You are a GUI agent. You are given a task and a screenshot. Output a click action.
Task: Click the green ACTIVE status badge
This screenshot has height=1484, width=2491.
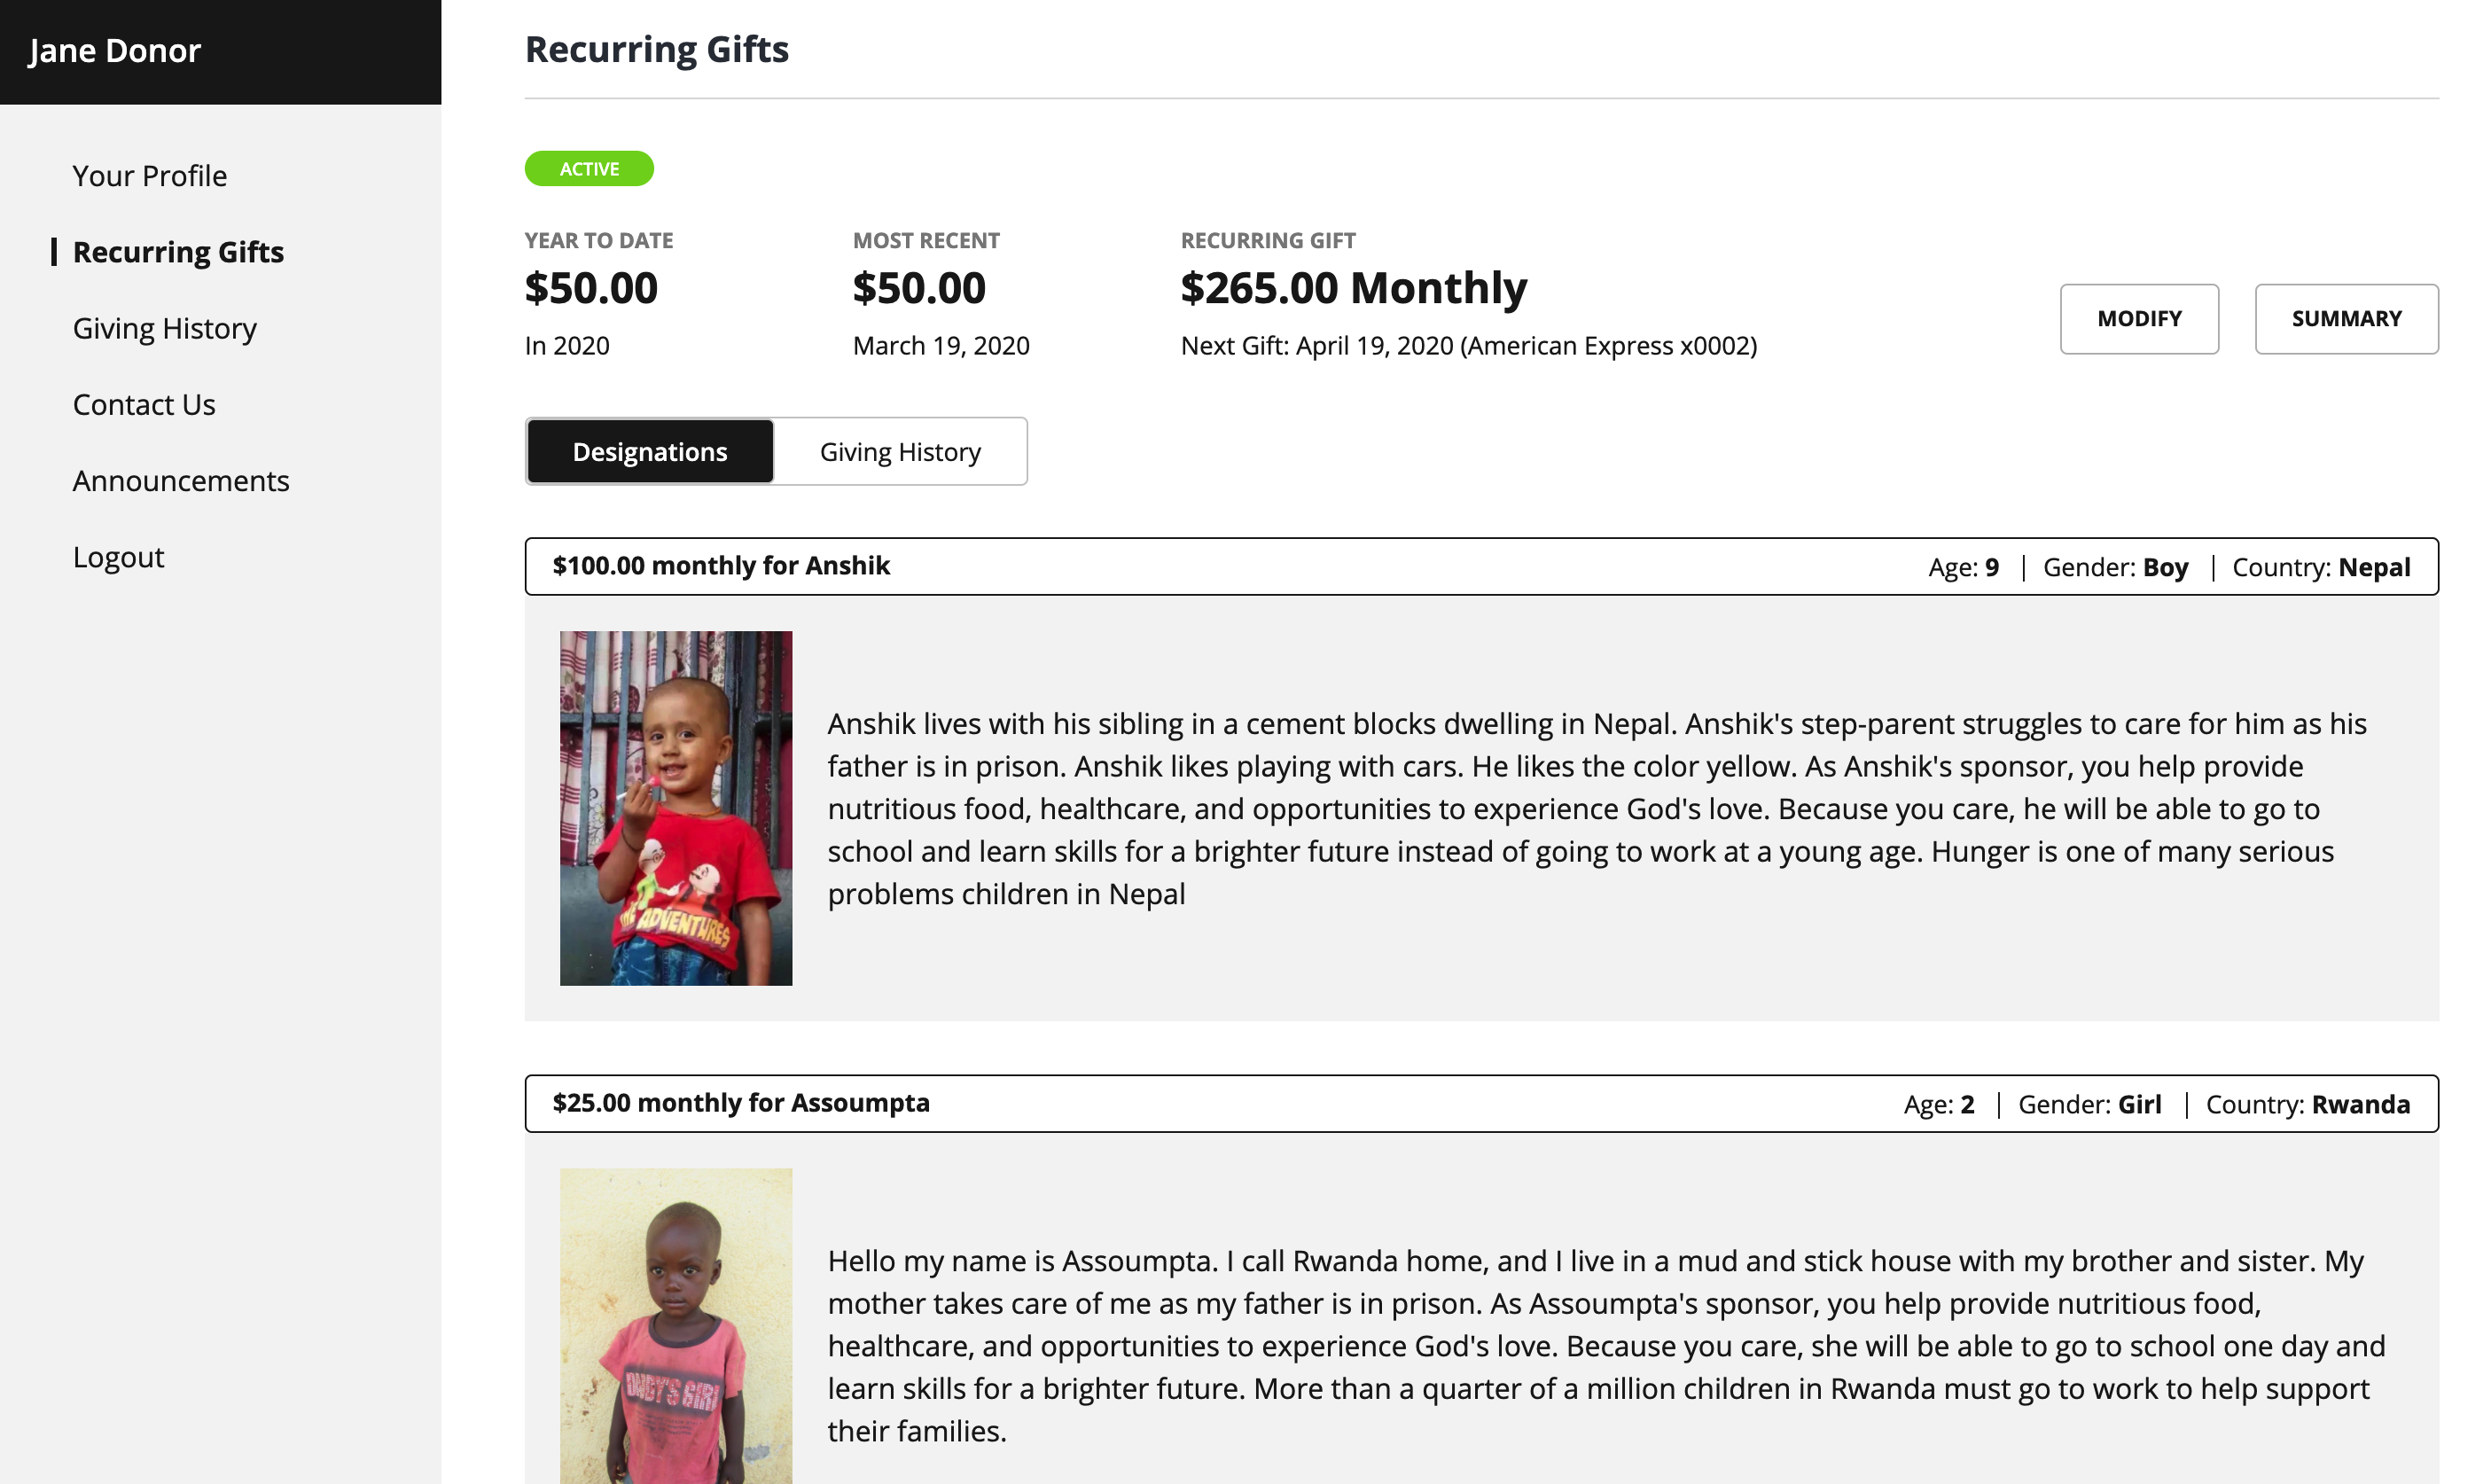[x=589, y=169]
